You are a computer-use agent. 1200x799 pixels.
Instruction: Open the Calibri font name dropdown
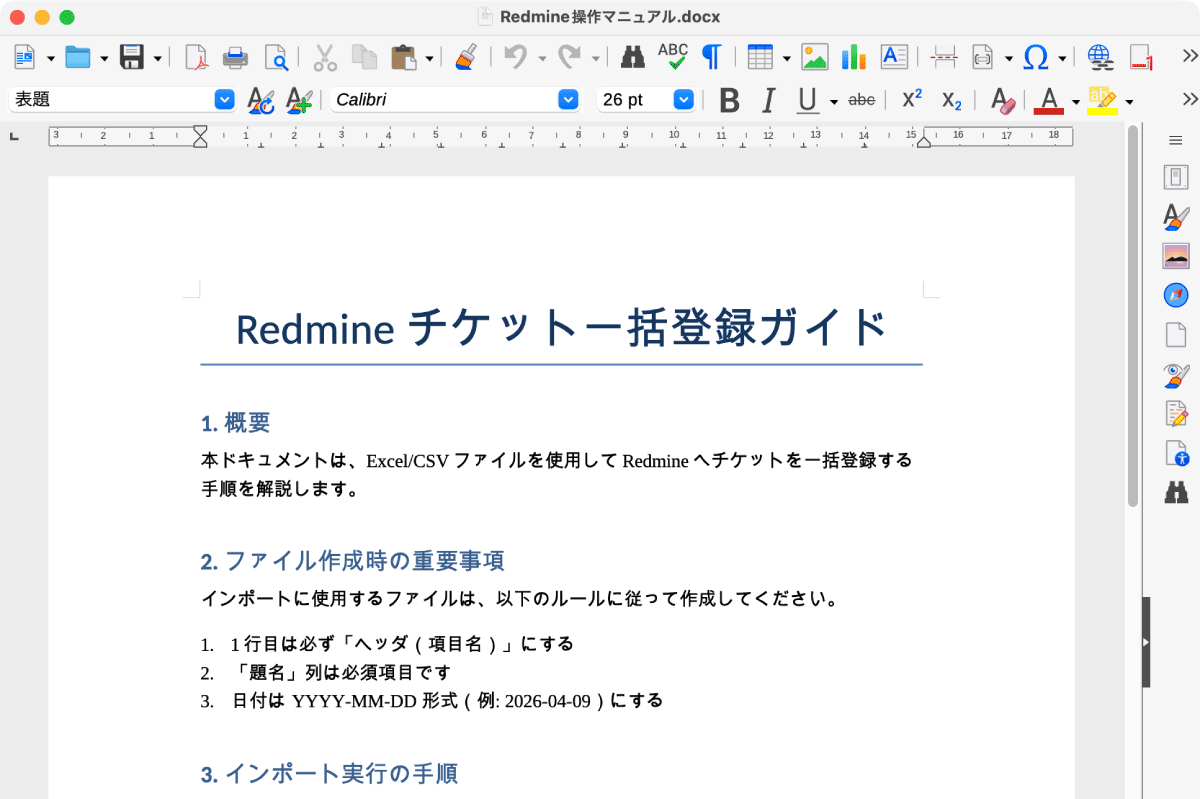[x=568, y=100]
